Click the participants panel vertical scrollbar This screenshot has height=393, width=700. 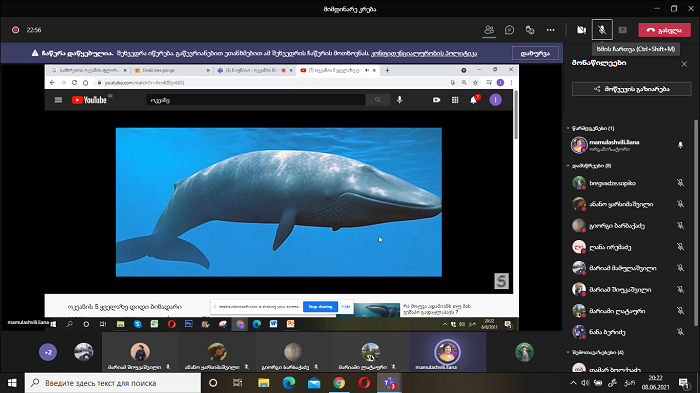click(x=695, y=223)
